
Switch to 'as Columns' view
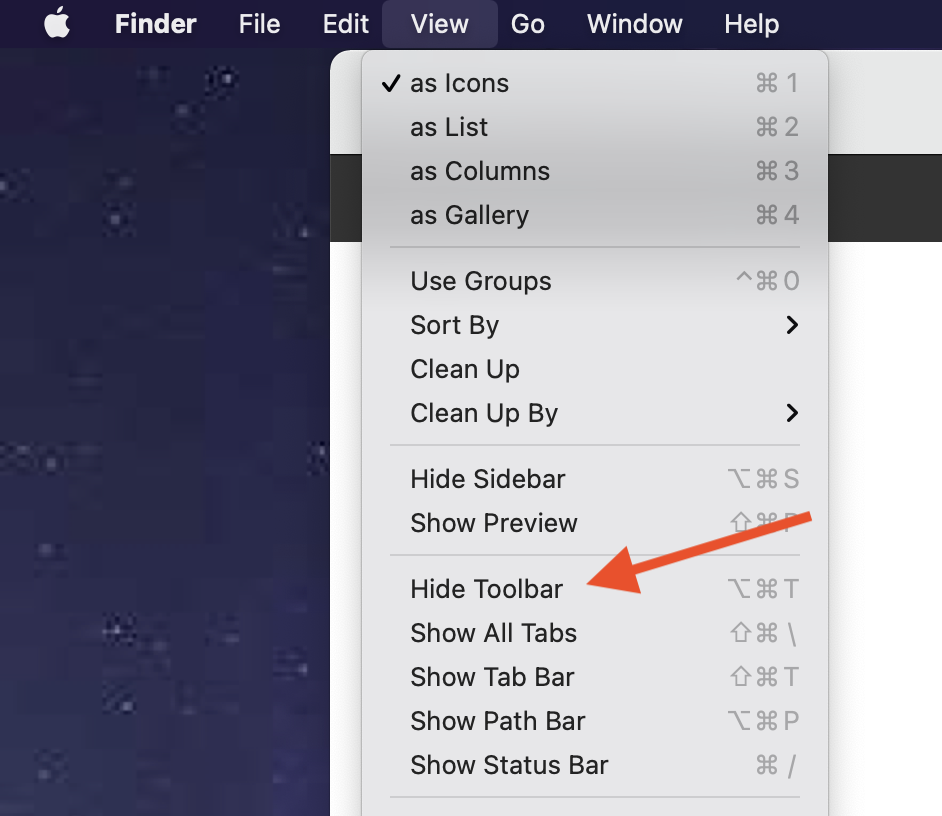[595, 171]
